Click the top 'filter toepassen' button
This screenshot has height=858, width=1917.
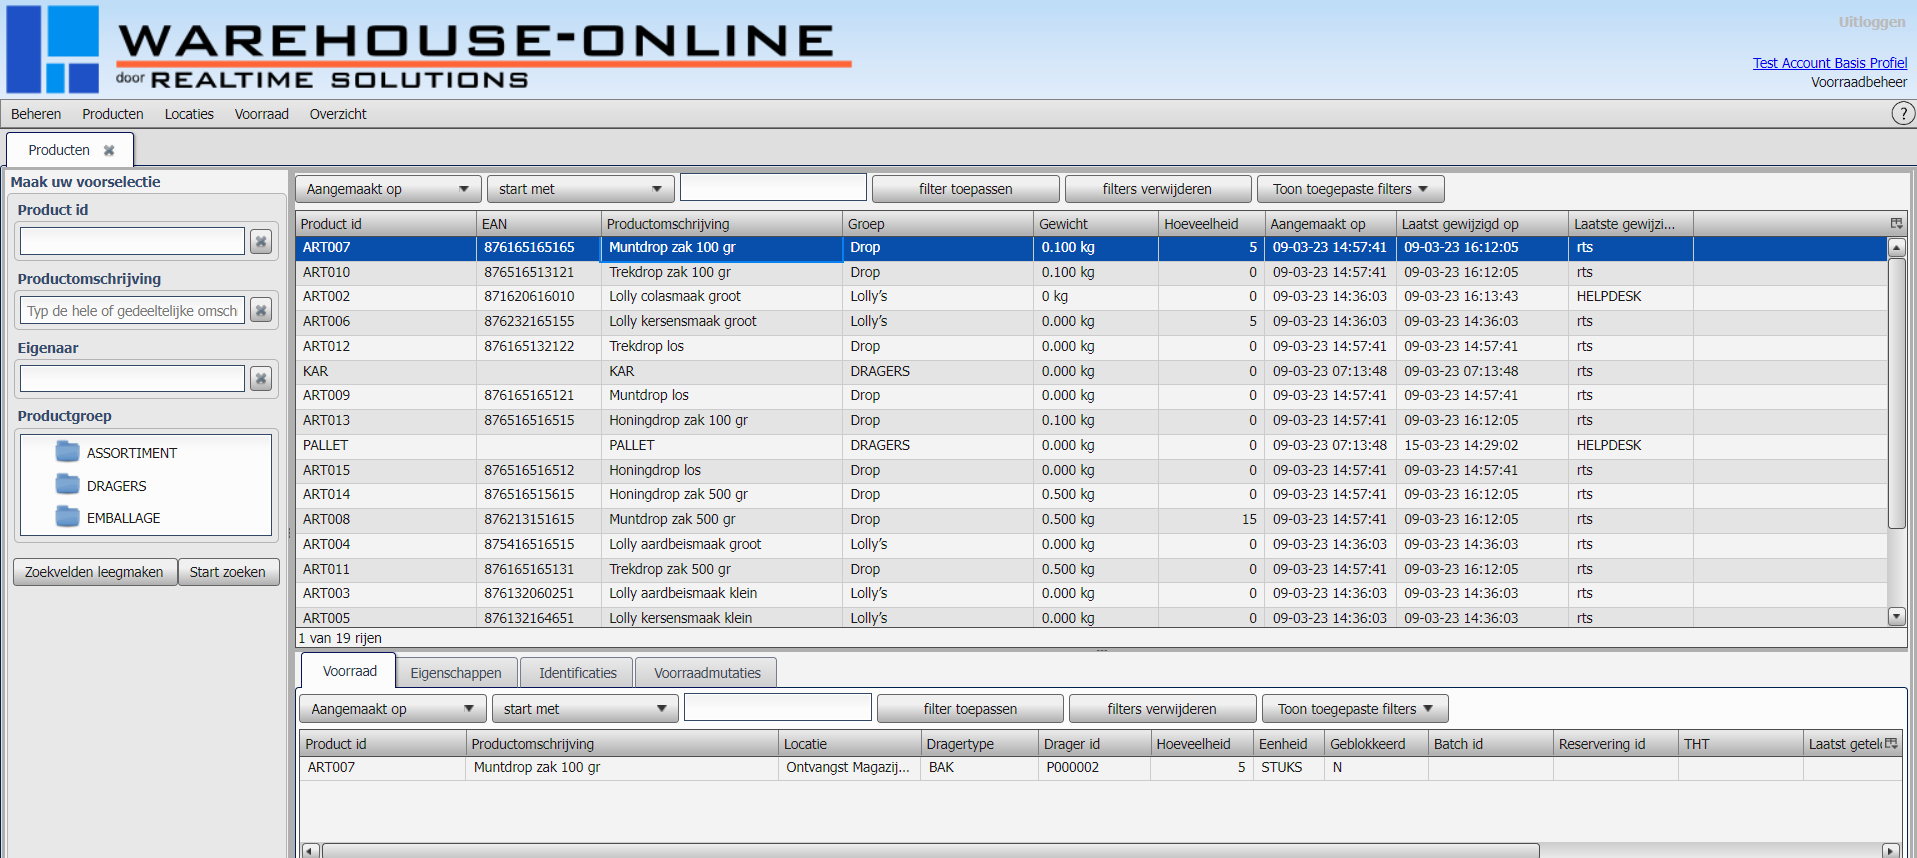[966, 189]
